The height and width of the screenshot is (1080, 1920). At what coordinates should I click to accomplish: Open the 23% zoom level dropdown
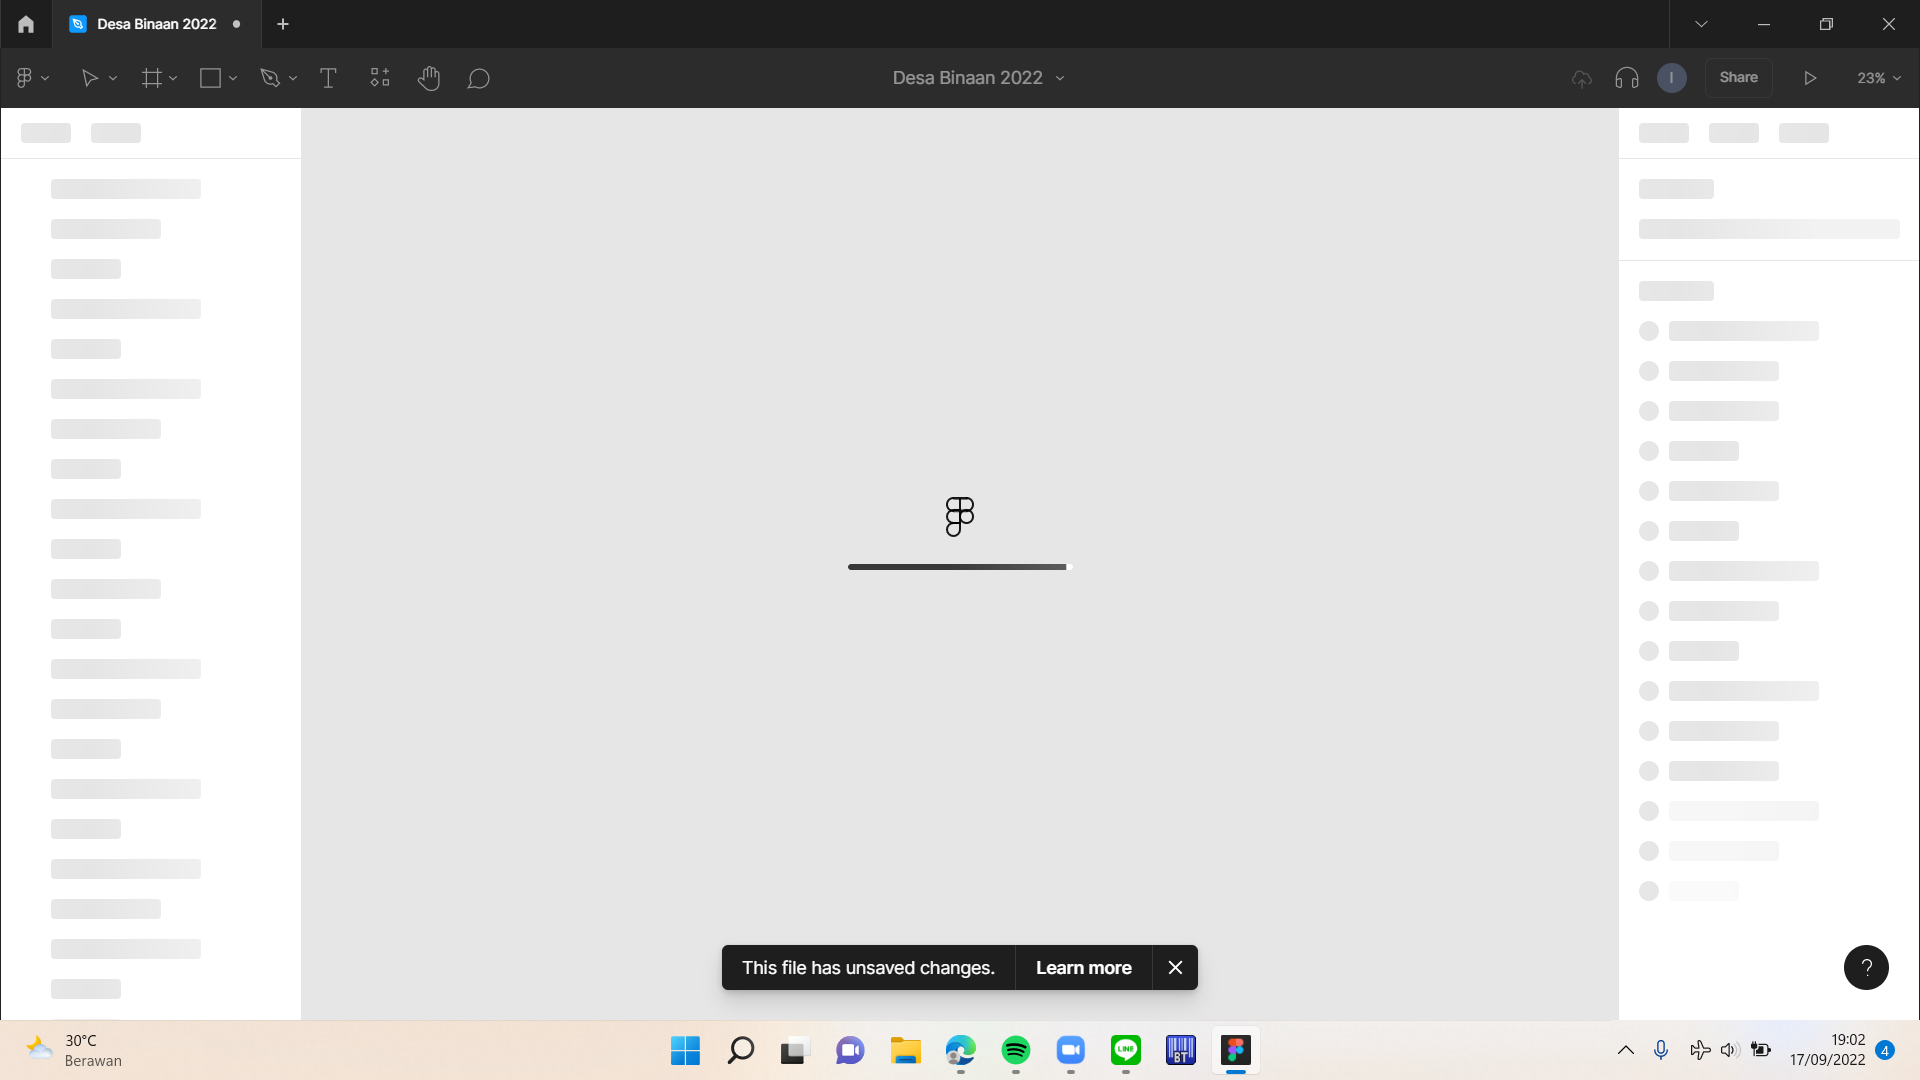tap(1879, 78)
